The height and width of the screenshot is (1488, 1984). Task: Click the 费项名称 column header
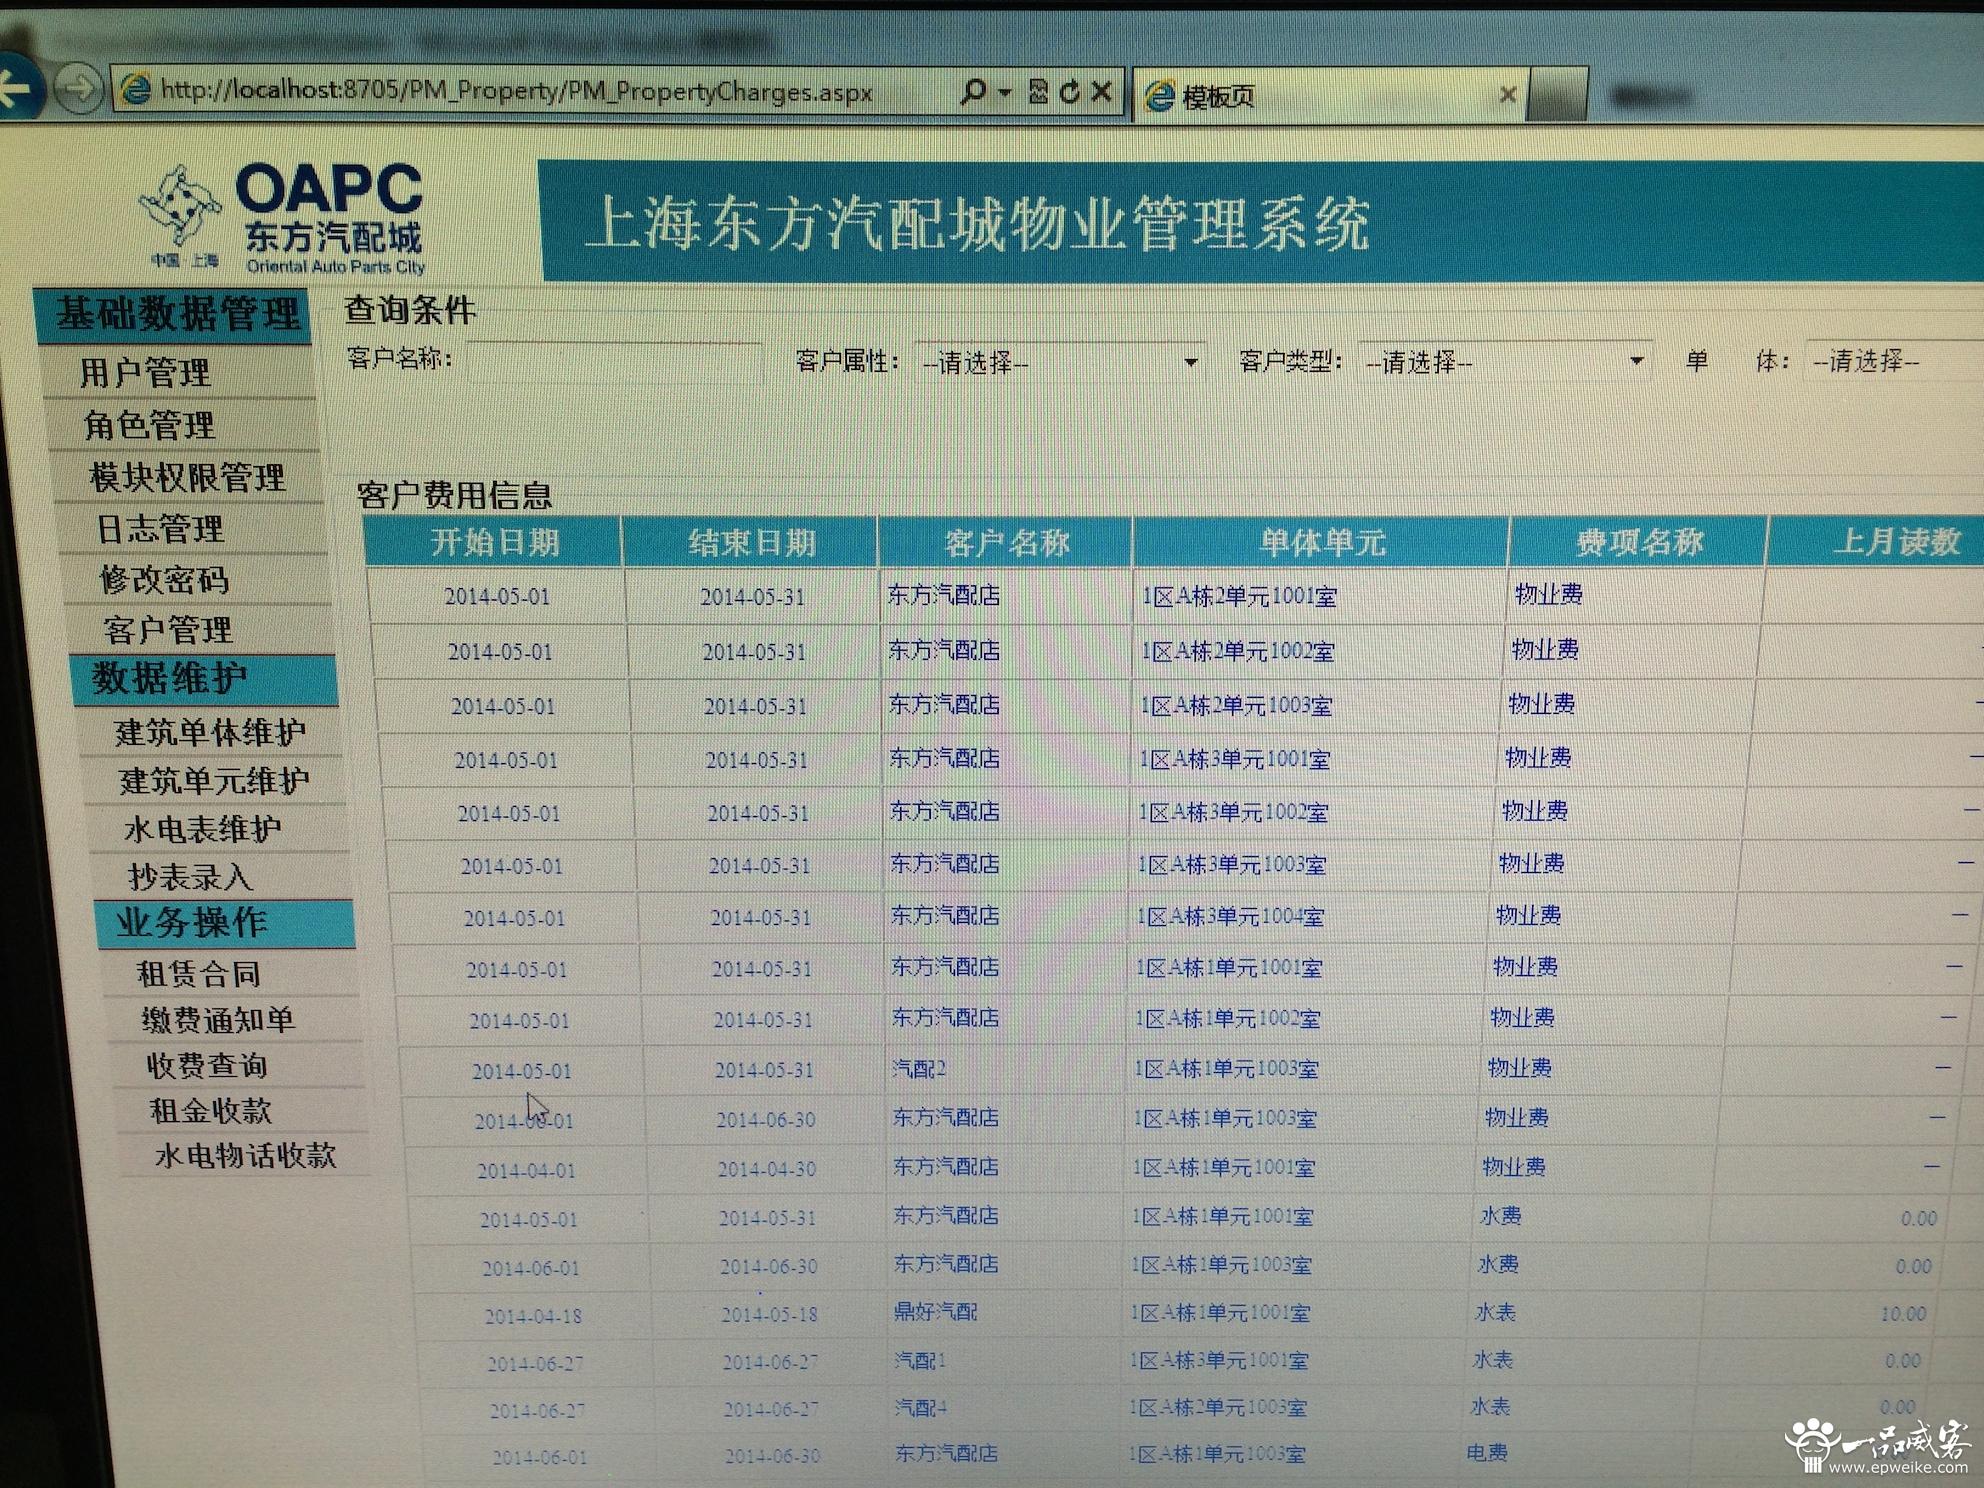[1639, 542]
